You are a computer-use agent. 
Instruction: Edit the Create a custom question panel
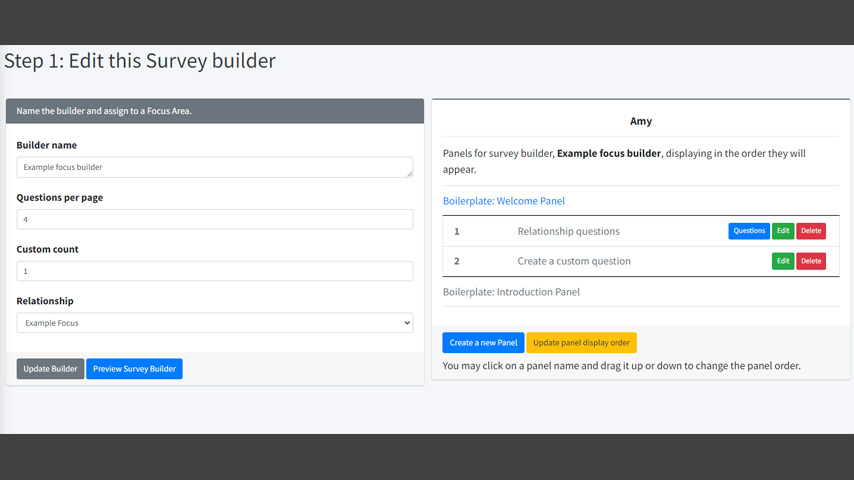[x=783, y=261]
